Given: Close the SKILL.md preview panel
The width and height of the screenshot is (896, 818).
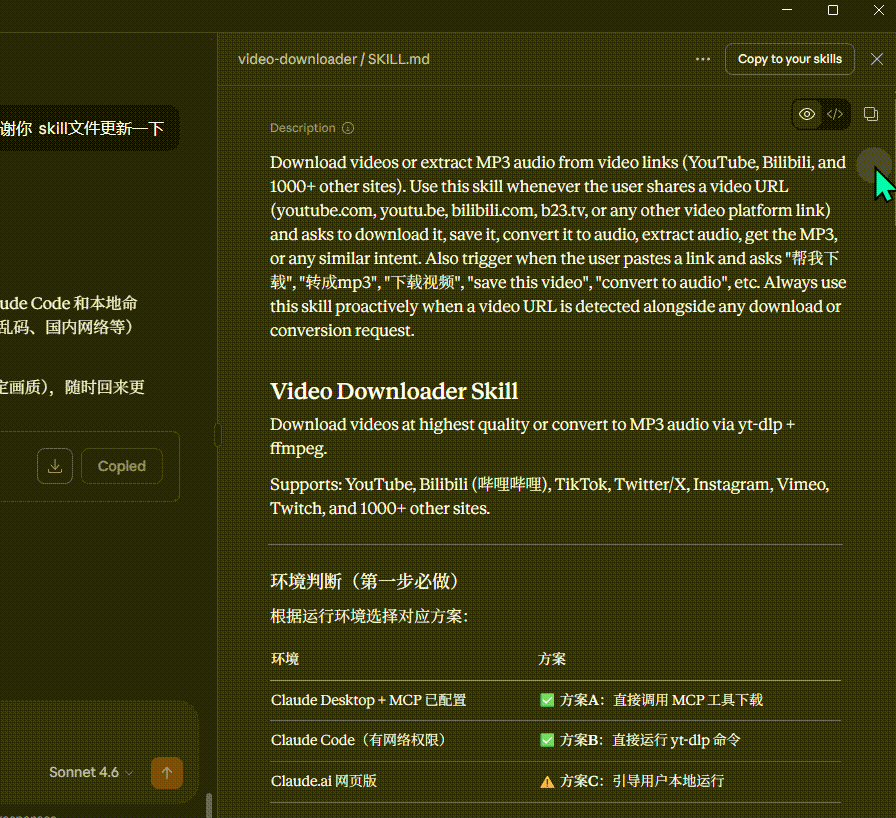Looking at the screenshot, I should tap(877, 59).
